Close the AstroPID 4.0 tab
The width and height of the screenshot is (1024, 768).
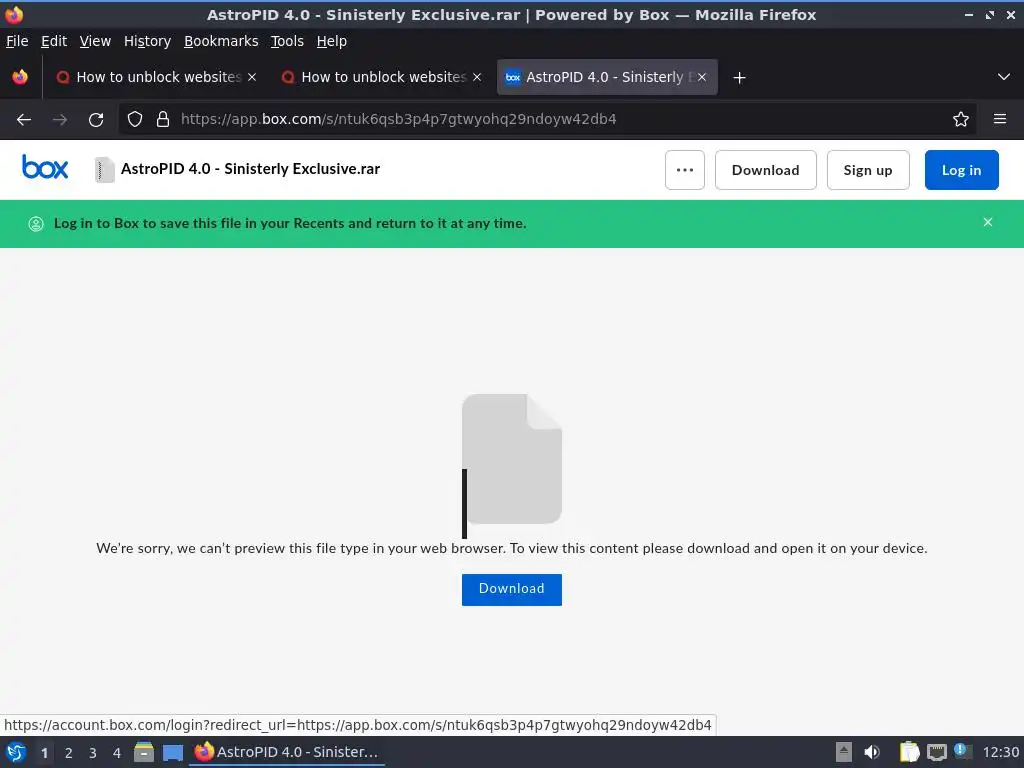pyautogui.click(x=702, y=77)
